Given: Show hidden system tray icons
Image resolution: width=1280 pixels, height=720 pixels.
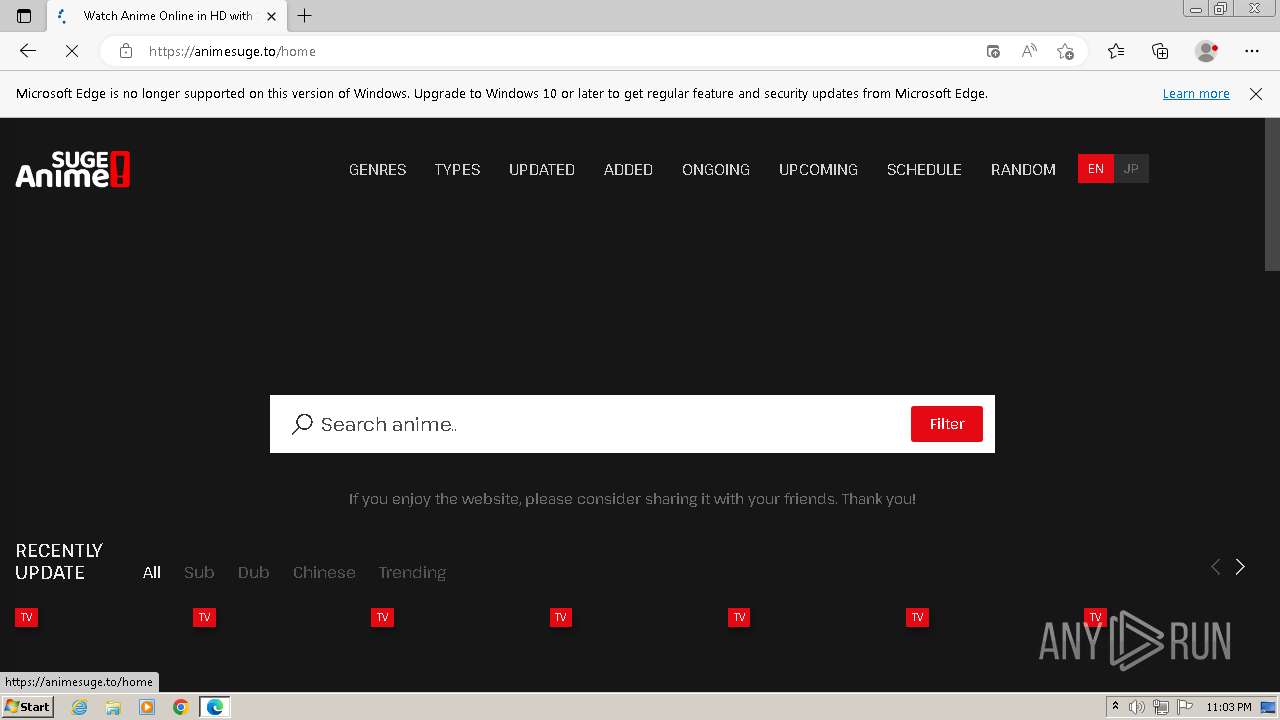Looking at the screenshot, I should (x=1115, y=707).
